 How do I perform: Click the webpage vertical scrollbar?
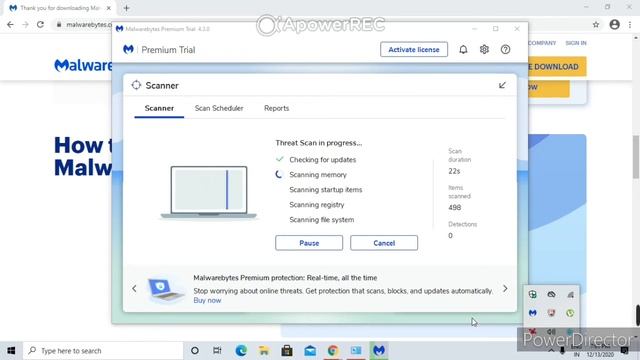tap(636, 157)
